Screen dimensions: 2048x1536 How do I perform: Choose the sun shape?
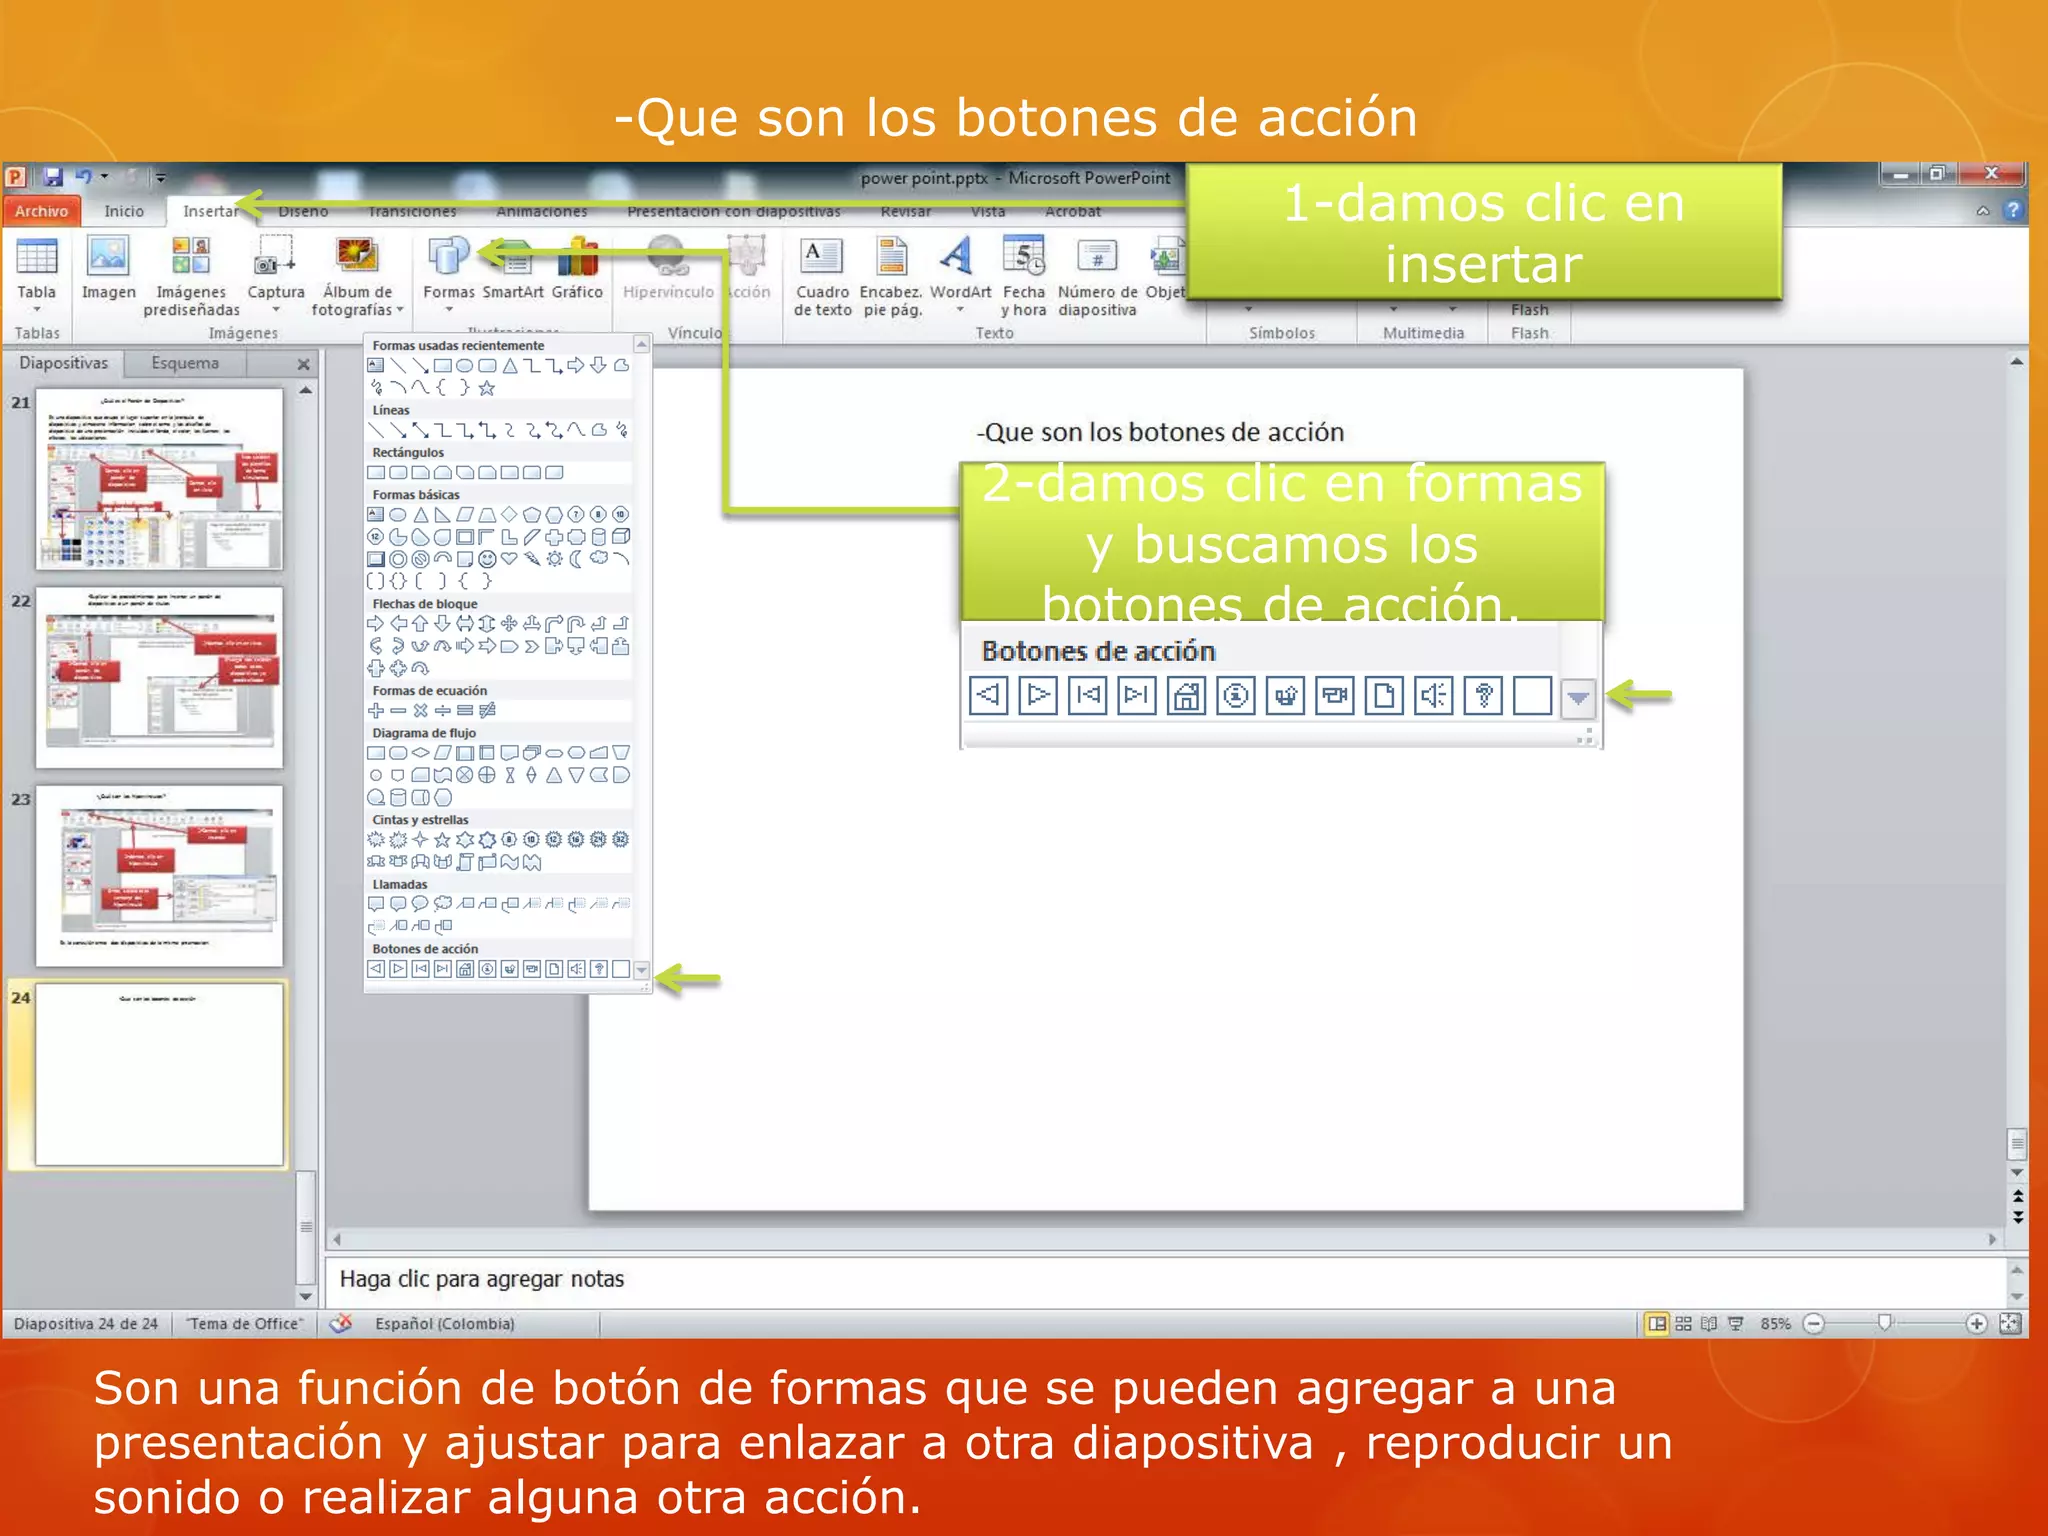click(x=554, y=559)
